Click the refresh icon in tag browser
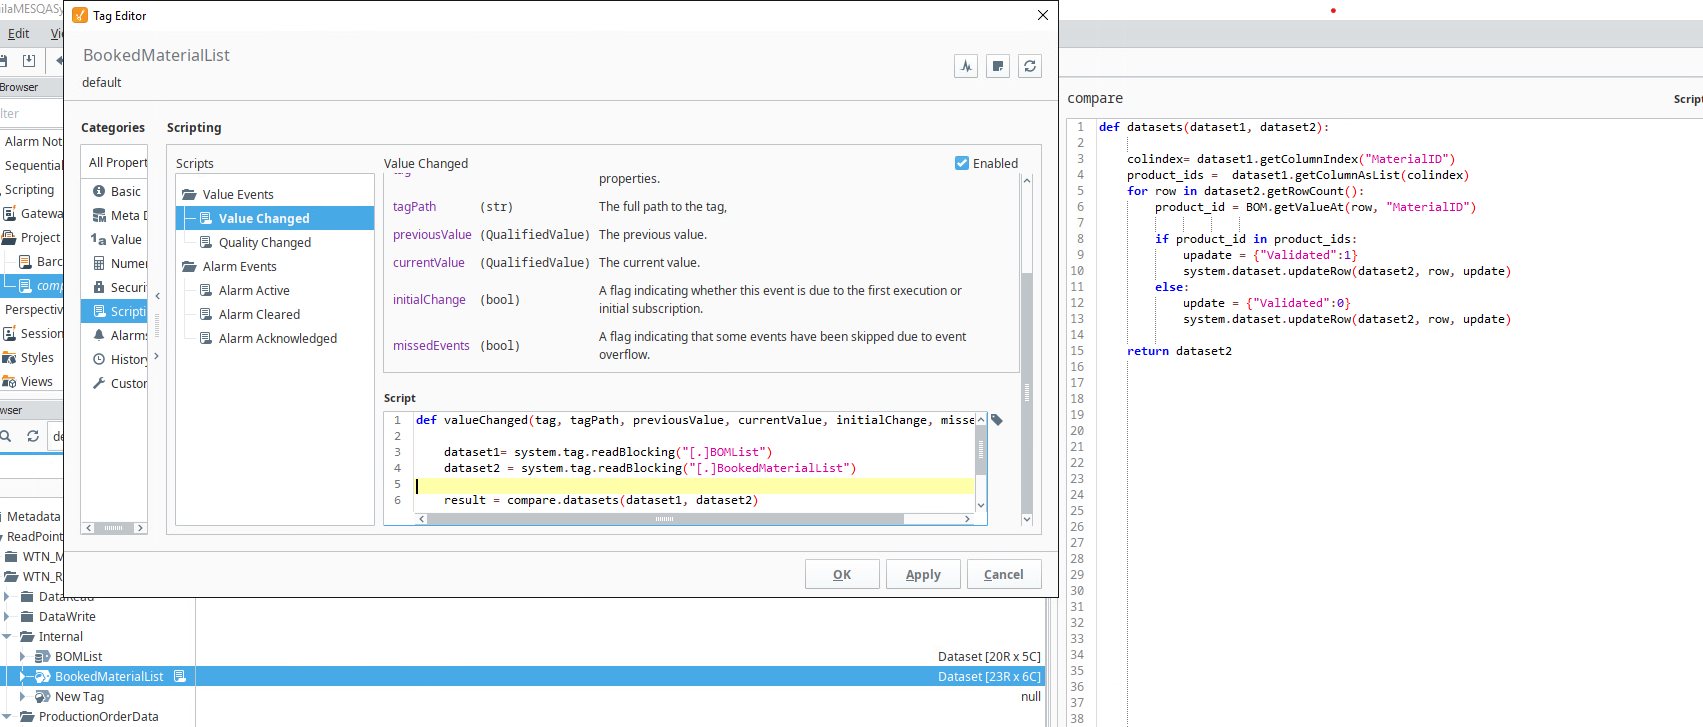Viewport: 1703px width, 727px height. 33,436
